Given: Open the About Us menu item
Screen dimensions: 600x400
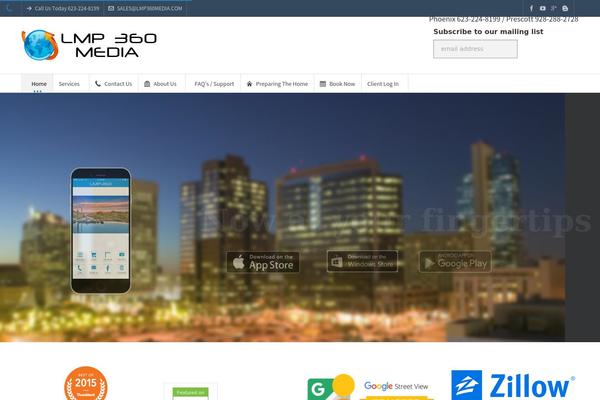Looking at the screenshot, I should pyautogui.click(x=160, y=84).
